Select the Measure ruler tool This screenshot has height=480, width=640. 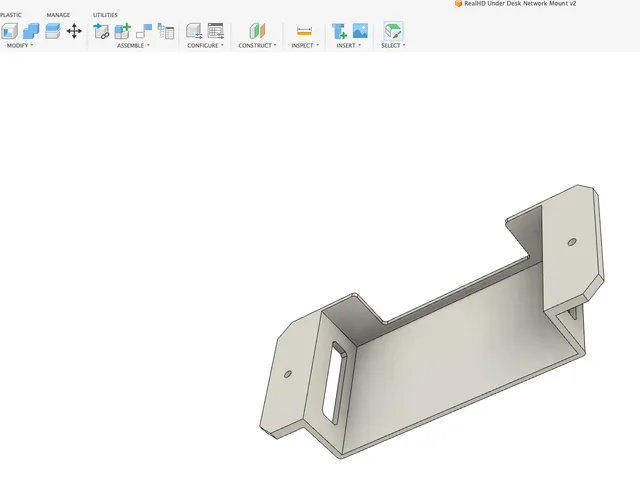(304, 31)
